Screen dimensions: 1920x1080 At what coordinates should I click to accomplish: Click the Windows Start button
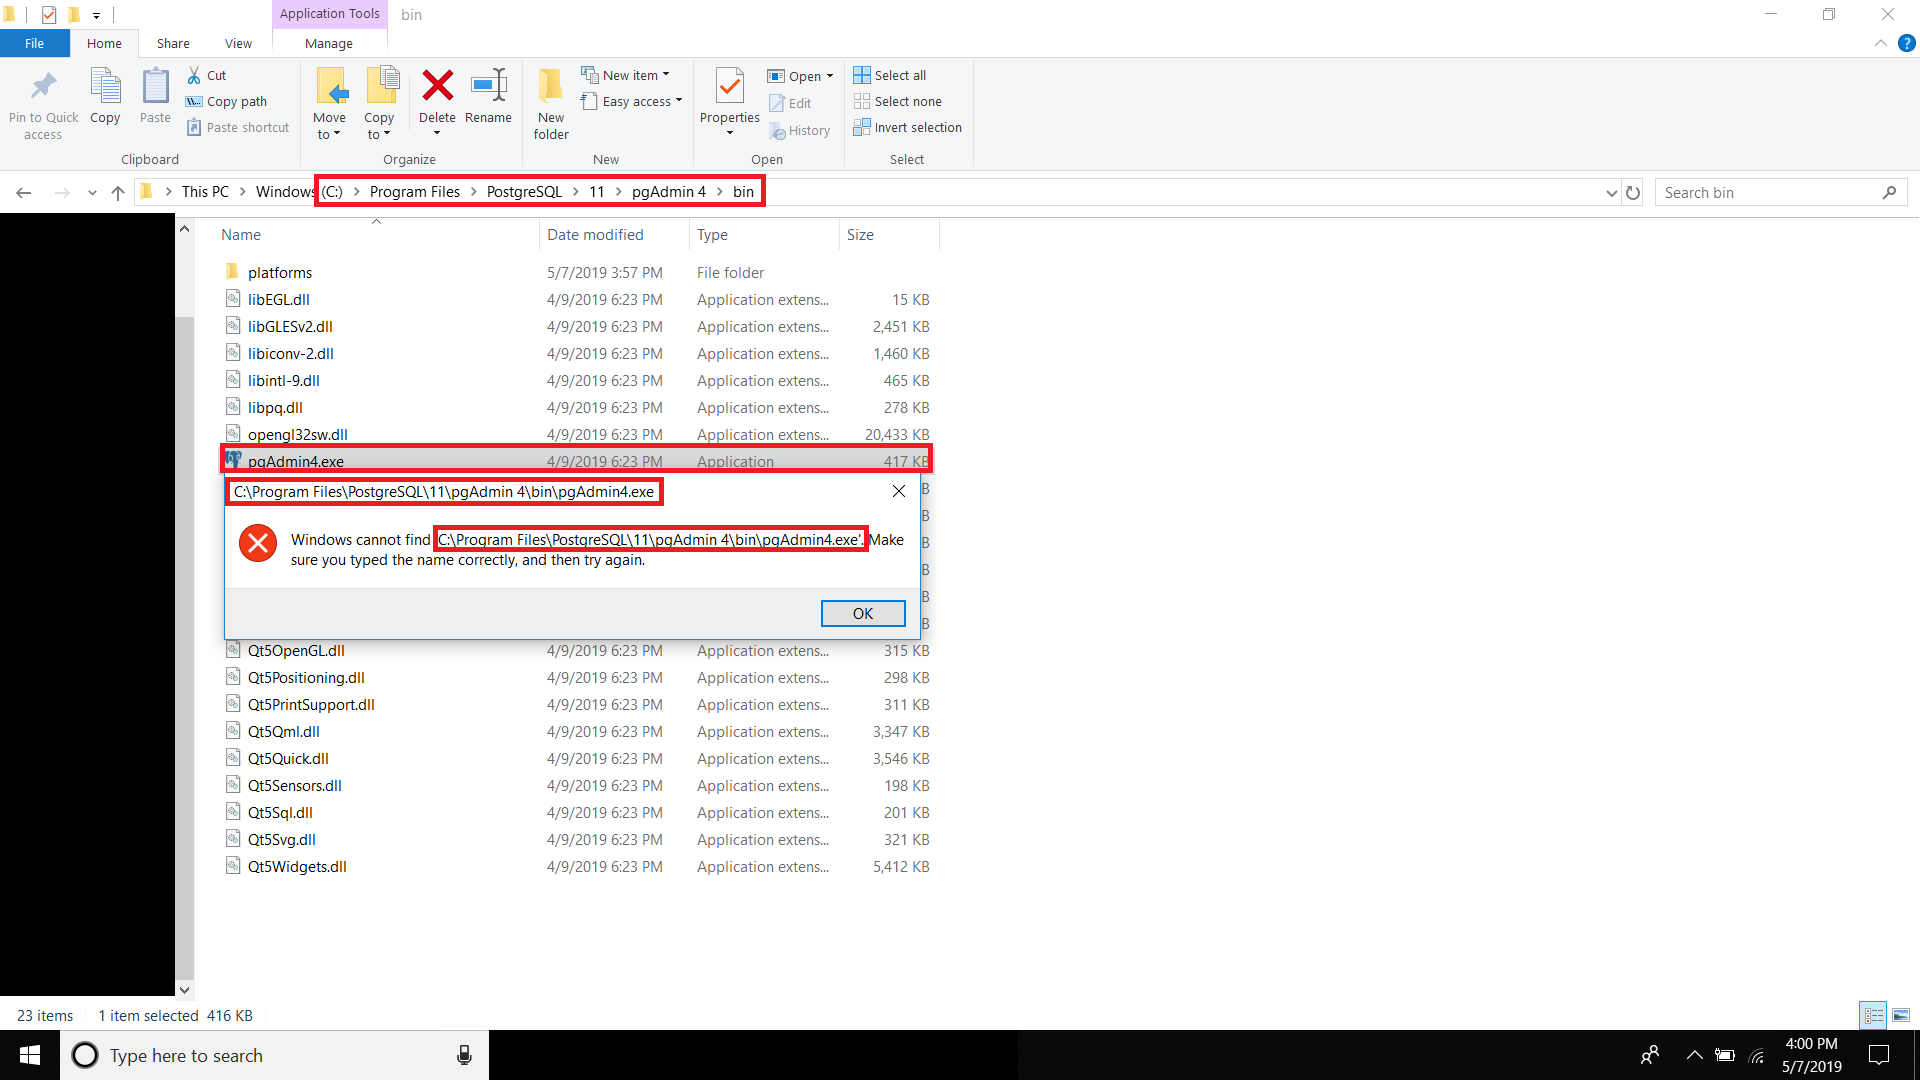click(x=30, y=1055)
